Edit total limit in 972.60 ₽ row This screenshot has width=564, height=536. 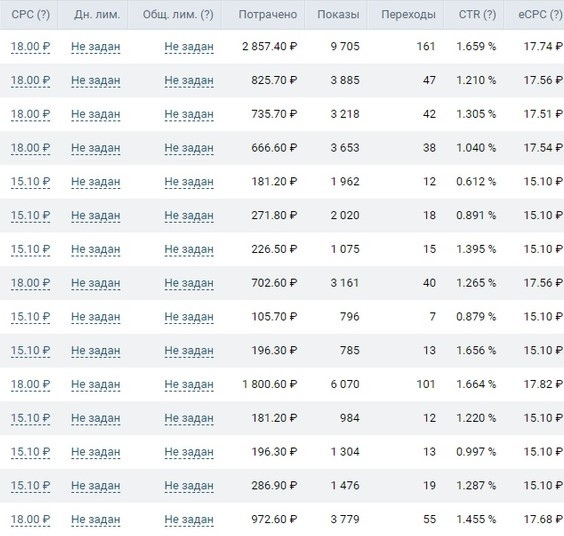(x=189, y=519)
